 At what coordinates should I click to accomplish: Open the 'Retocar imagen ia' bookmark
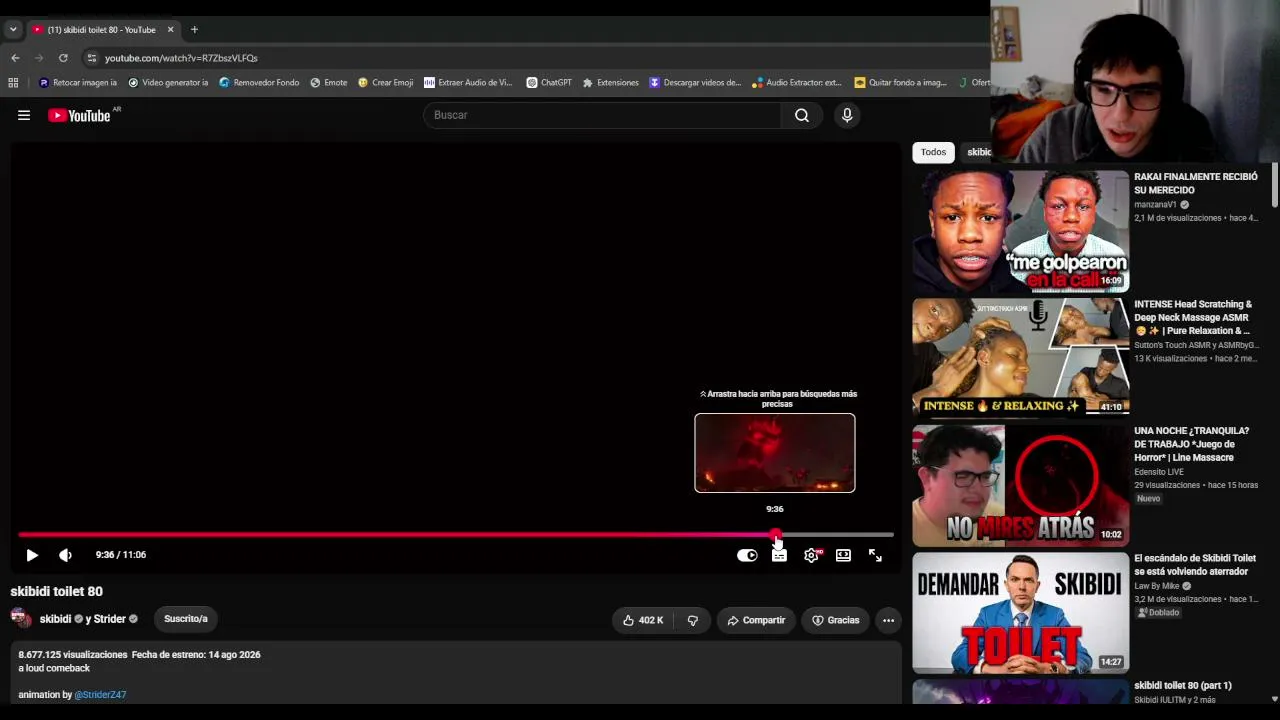click(x=78, y=83)
